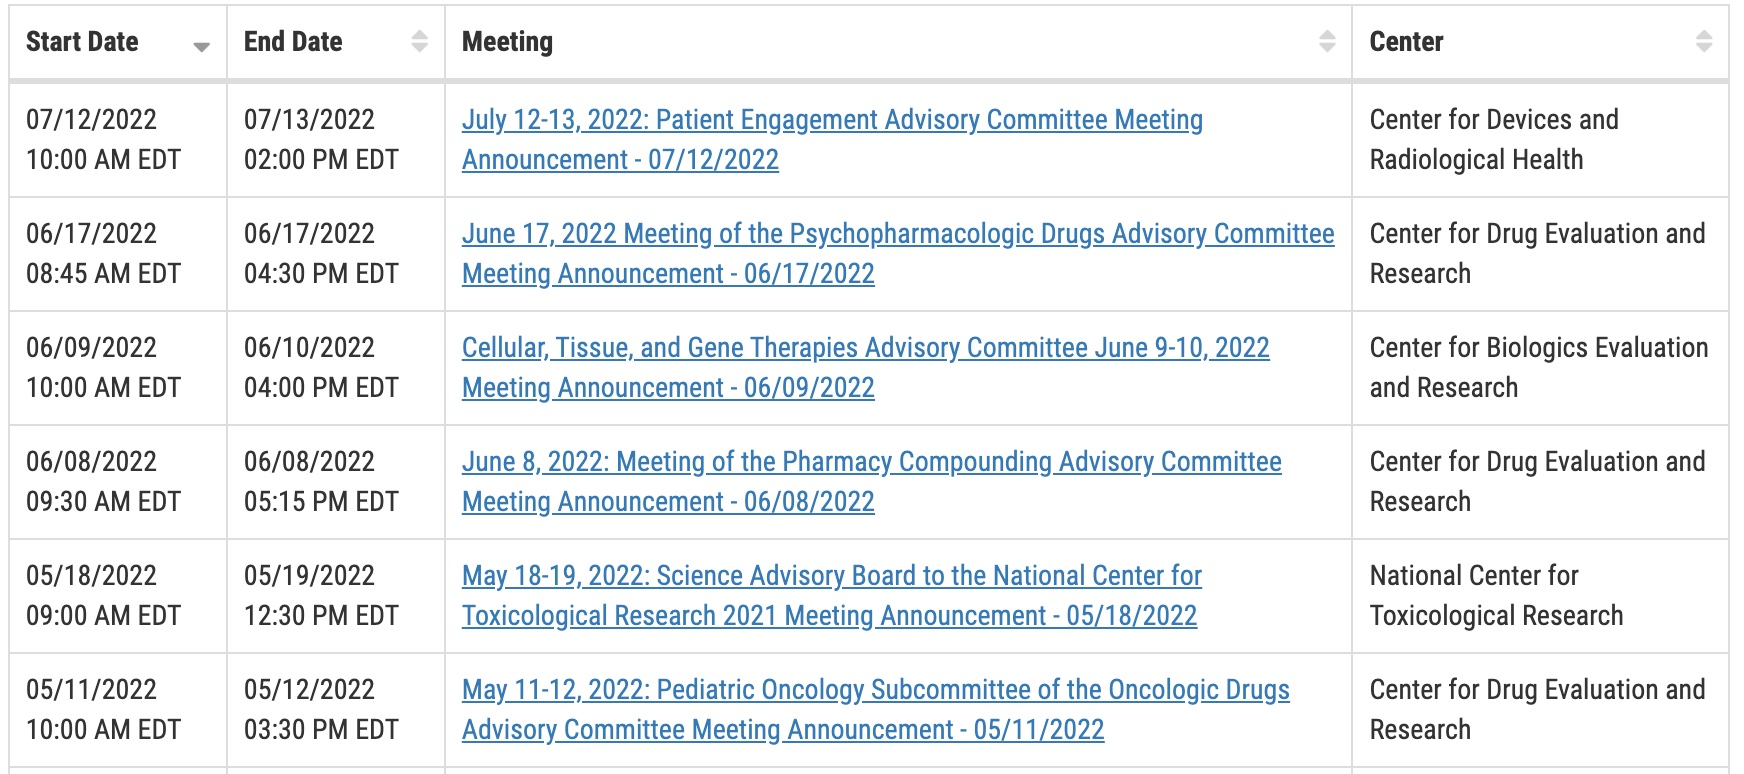Sort table by End Date header

(x=293, y=42)
